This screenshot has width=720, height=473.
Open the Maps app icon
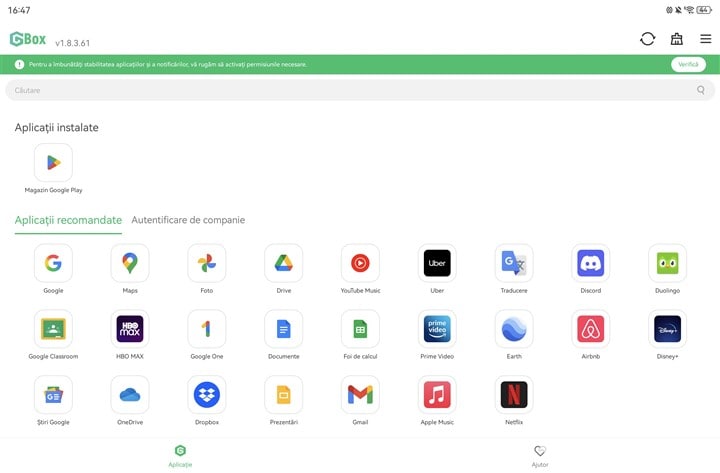[x=130, y=263]
